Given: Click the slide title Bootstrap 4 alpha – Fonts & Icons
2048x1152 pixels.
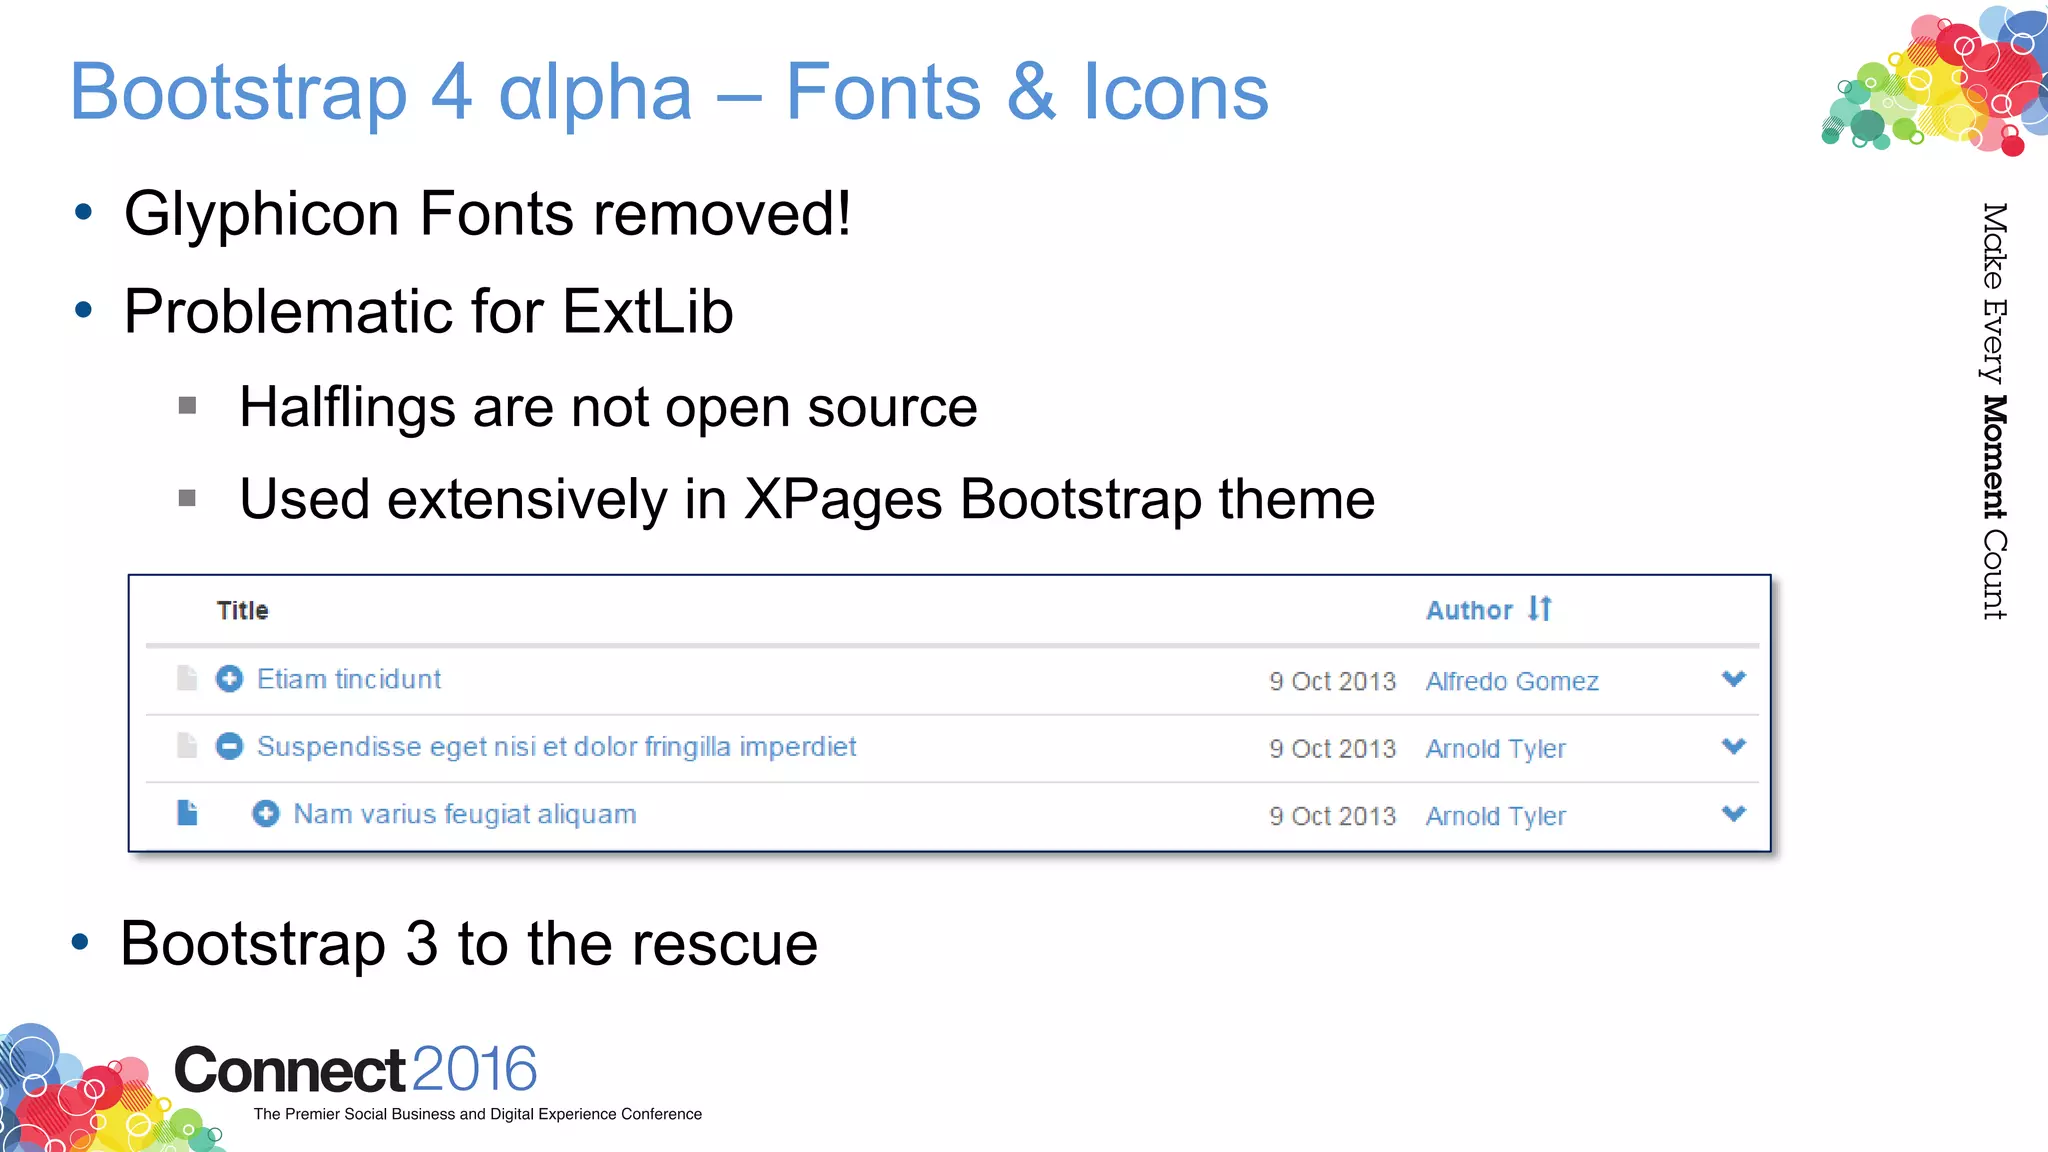Looking at the screenshot, I should (x=669, y=92).
